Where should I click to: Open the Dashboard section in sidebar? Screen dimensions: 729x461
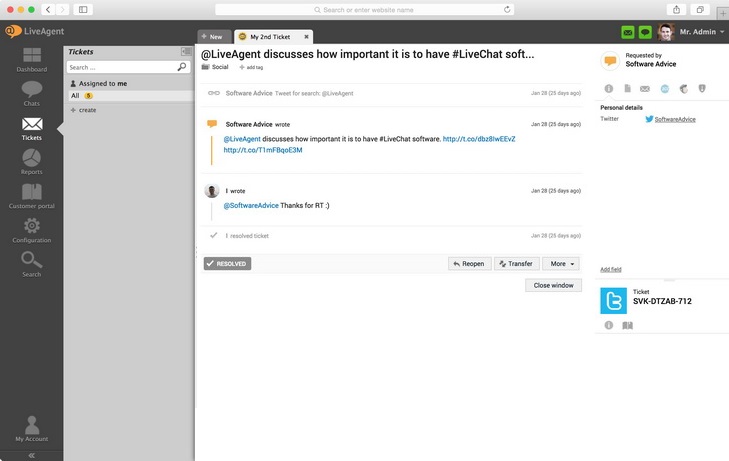tap(32, 60)
